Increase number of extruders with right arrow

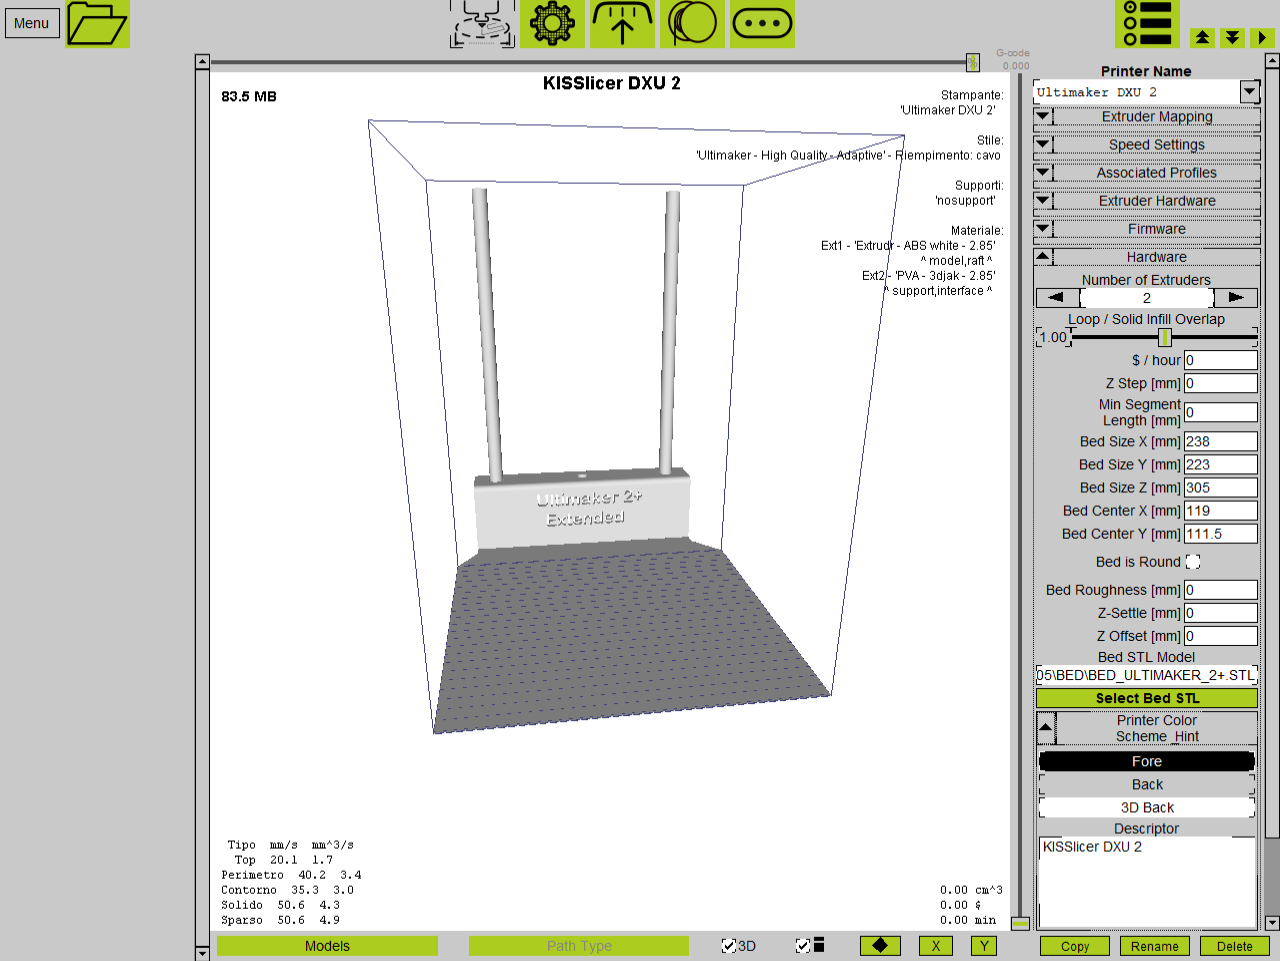point(1236,297)
